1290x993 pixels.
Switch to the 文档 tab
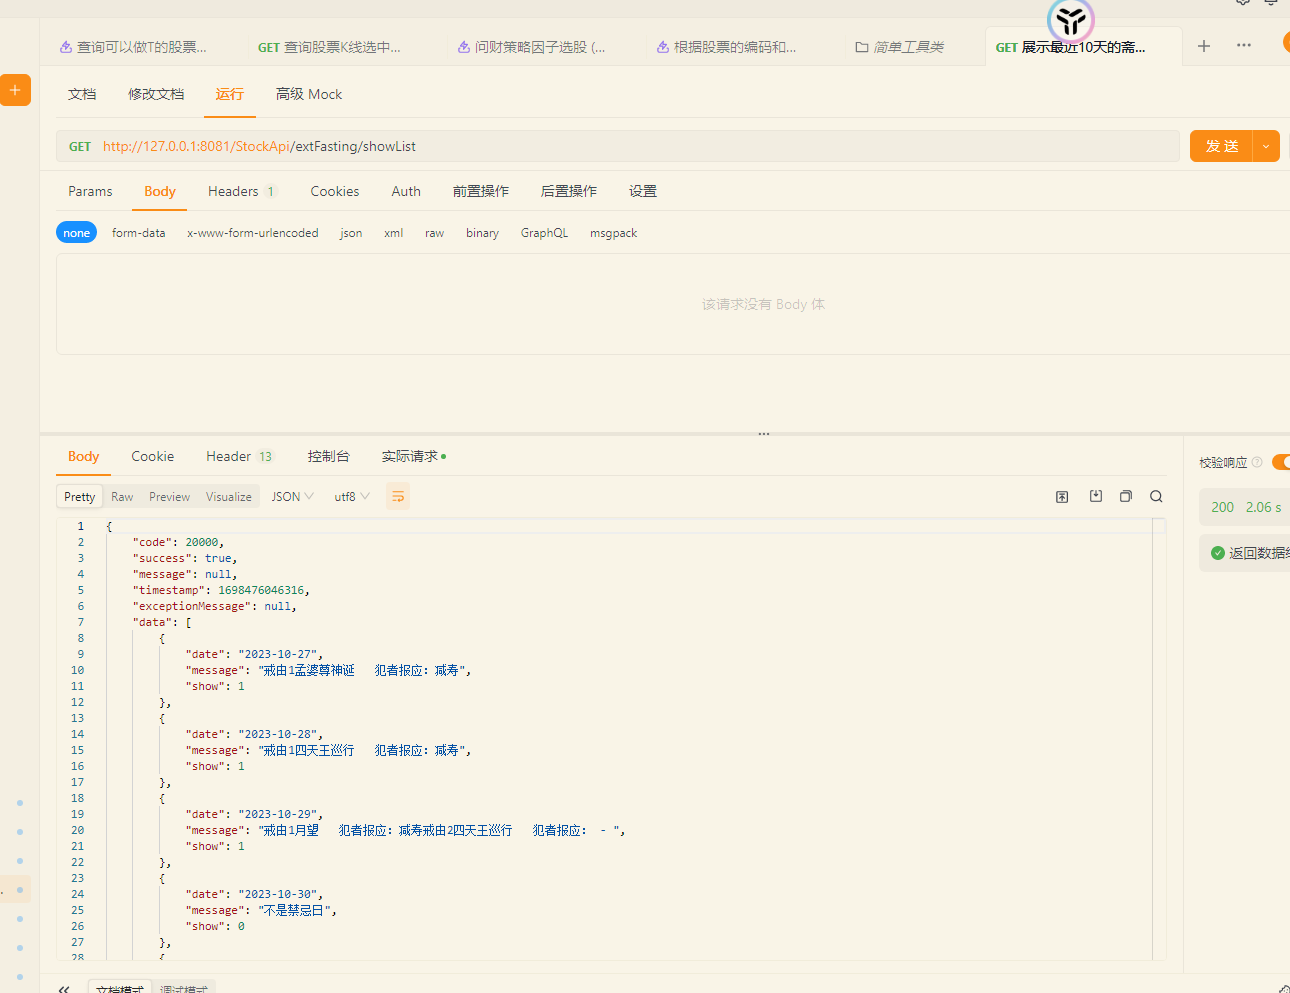coord(82,94)
